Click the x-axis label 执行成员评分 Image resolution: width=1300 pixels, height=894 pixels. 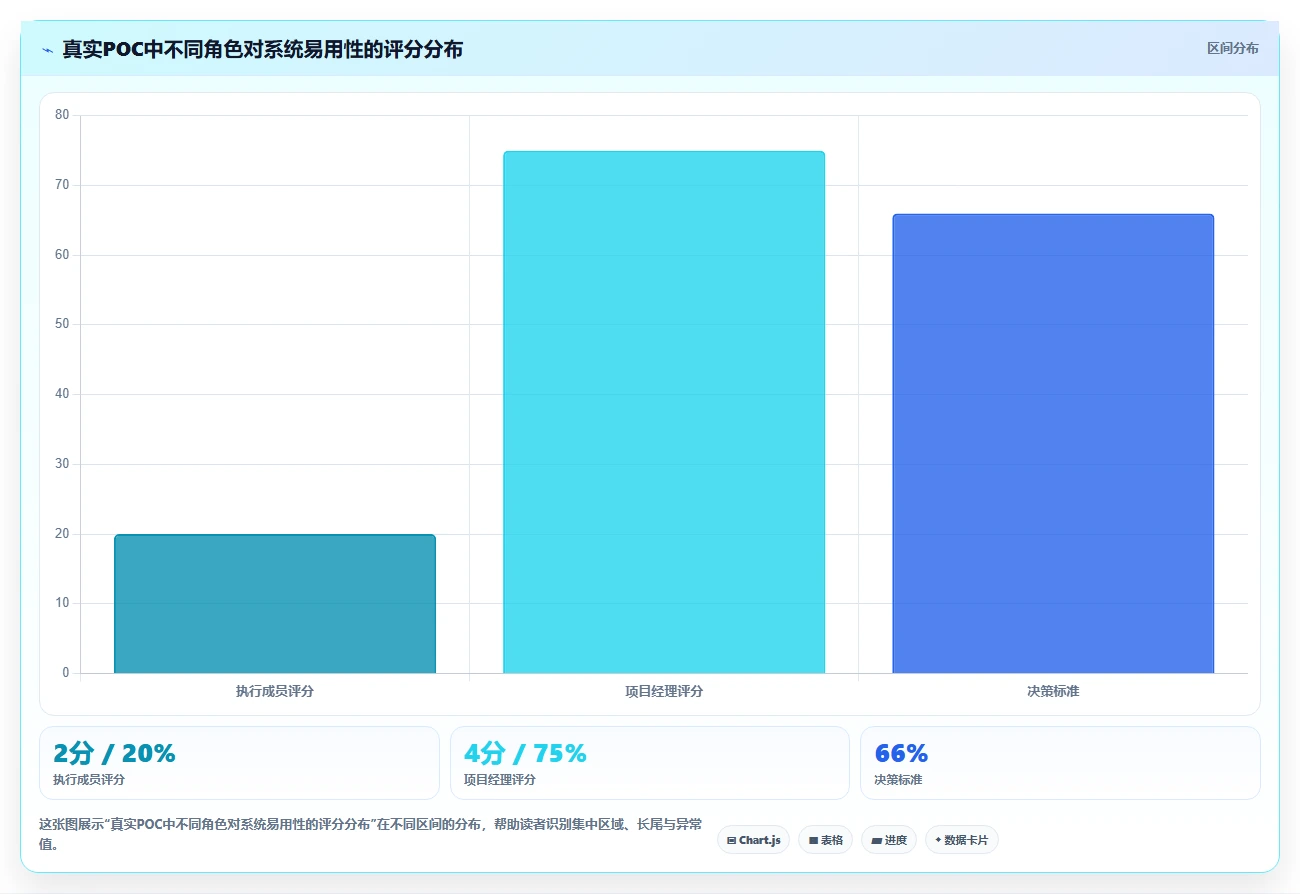[x=275, y=691]
